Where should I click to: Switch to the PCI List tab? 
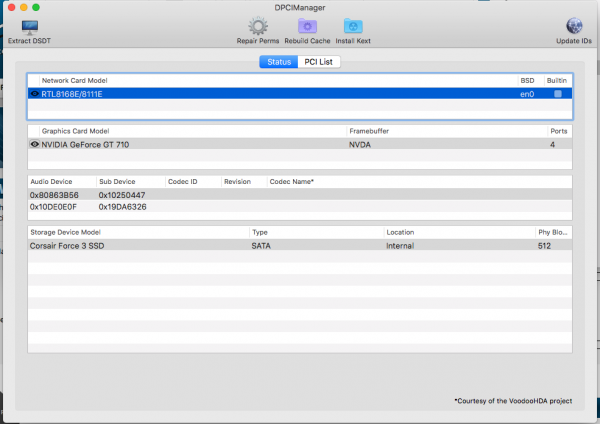(x=321, y=62)
